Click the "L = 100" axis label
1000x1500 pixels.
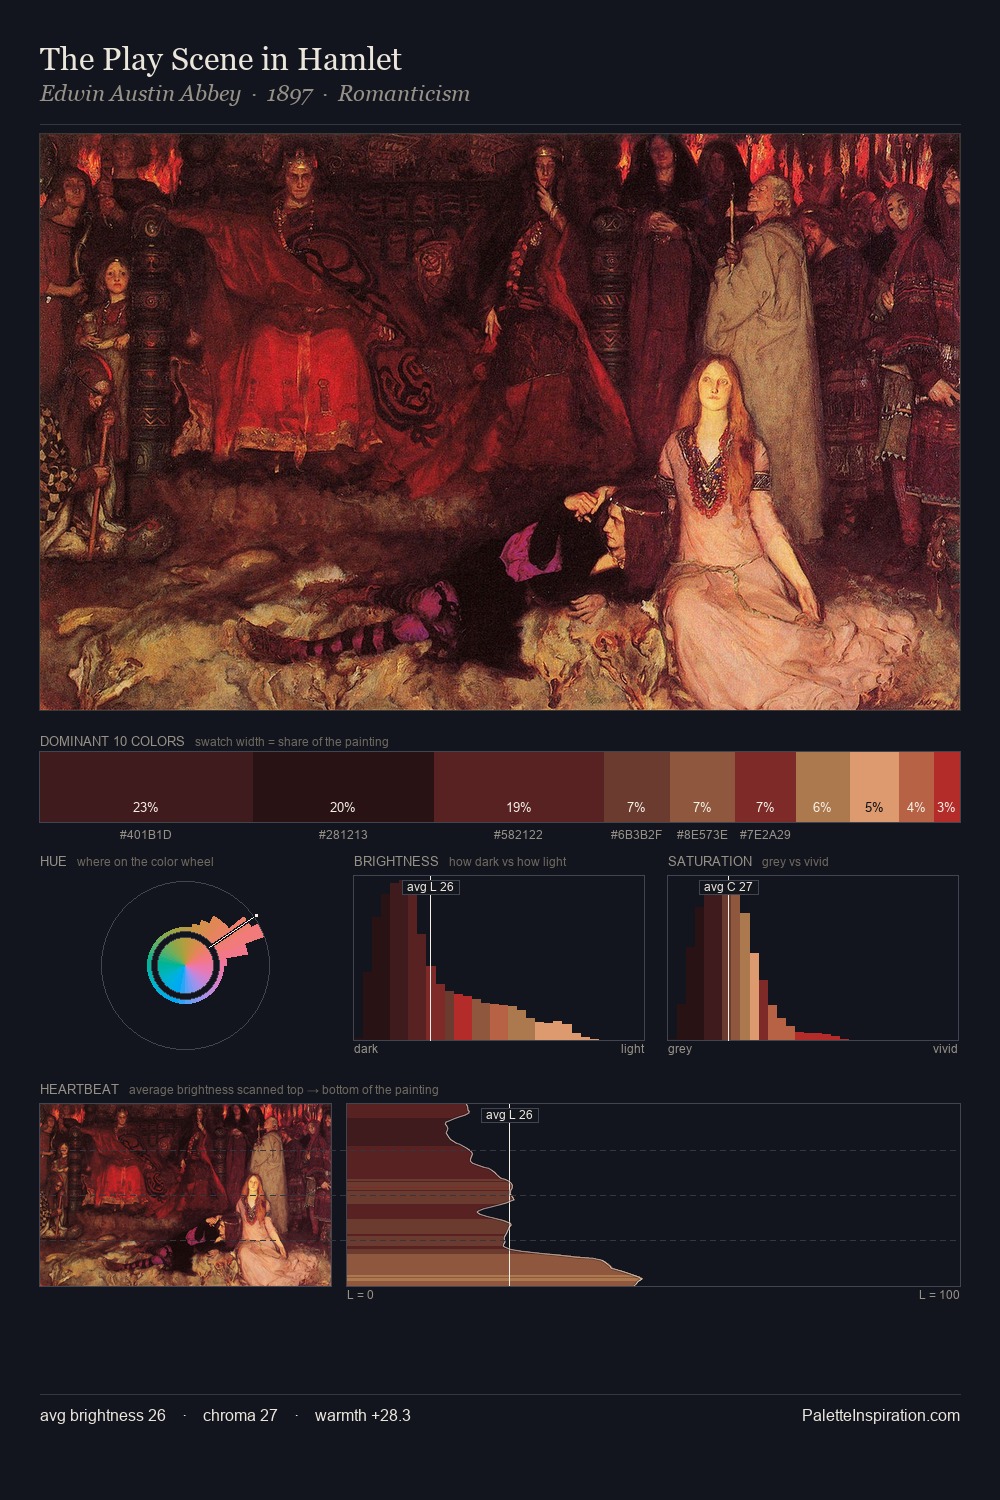pos(939,1295)
